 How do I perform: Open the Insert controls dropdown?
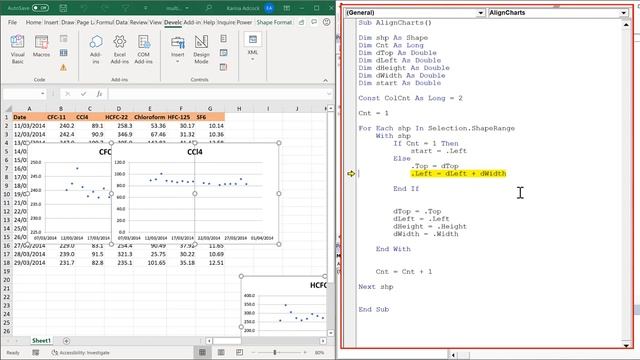(178, 49)
